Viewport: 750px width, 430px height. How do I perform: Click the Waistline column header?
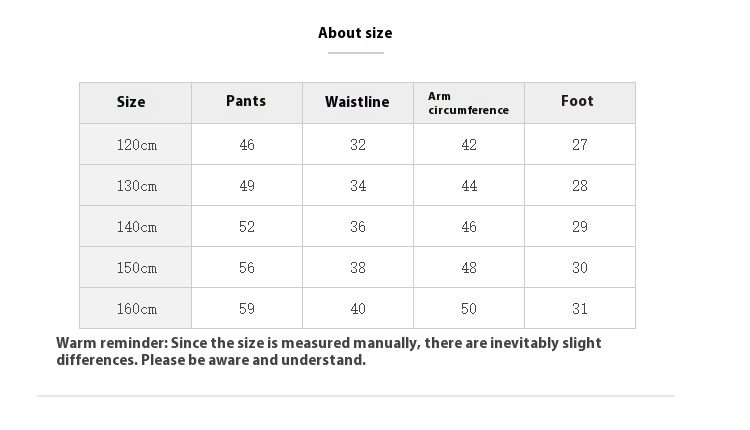point(357,102)
